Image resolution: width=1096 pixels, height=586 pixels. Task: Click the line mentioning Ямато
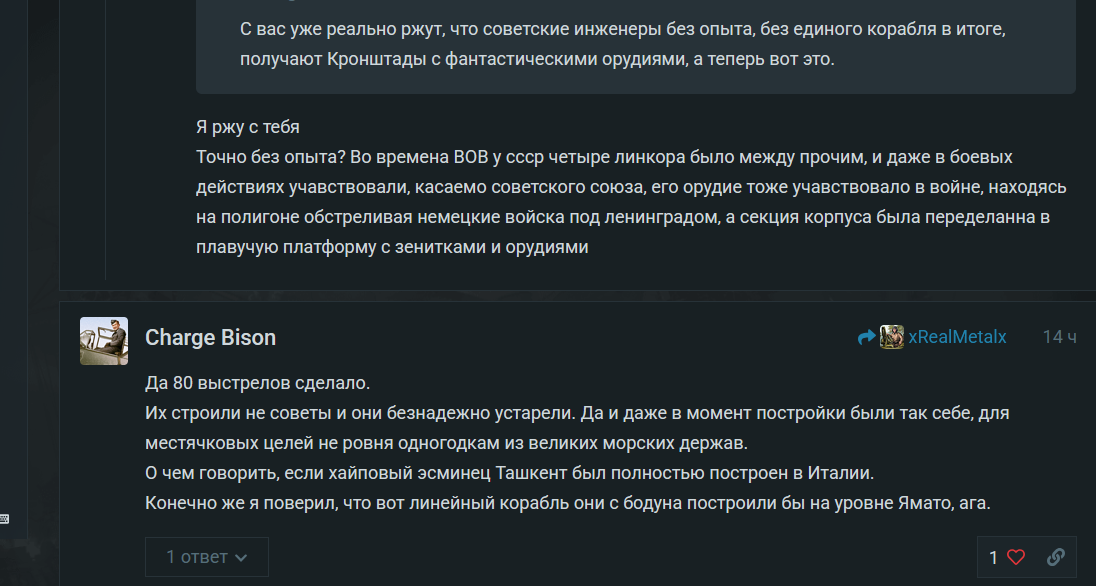pos(568,503)
